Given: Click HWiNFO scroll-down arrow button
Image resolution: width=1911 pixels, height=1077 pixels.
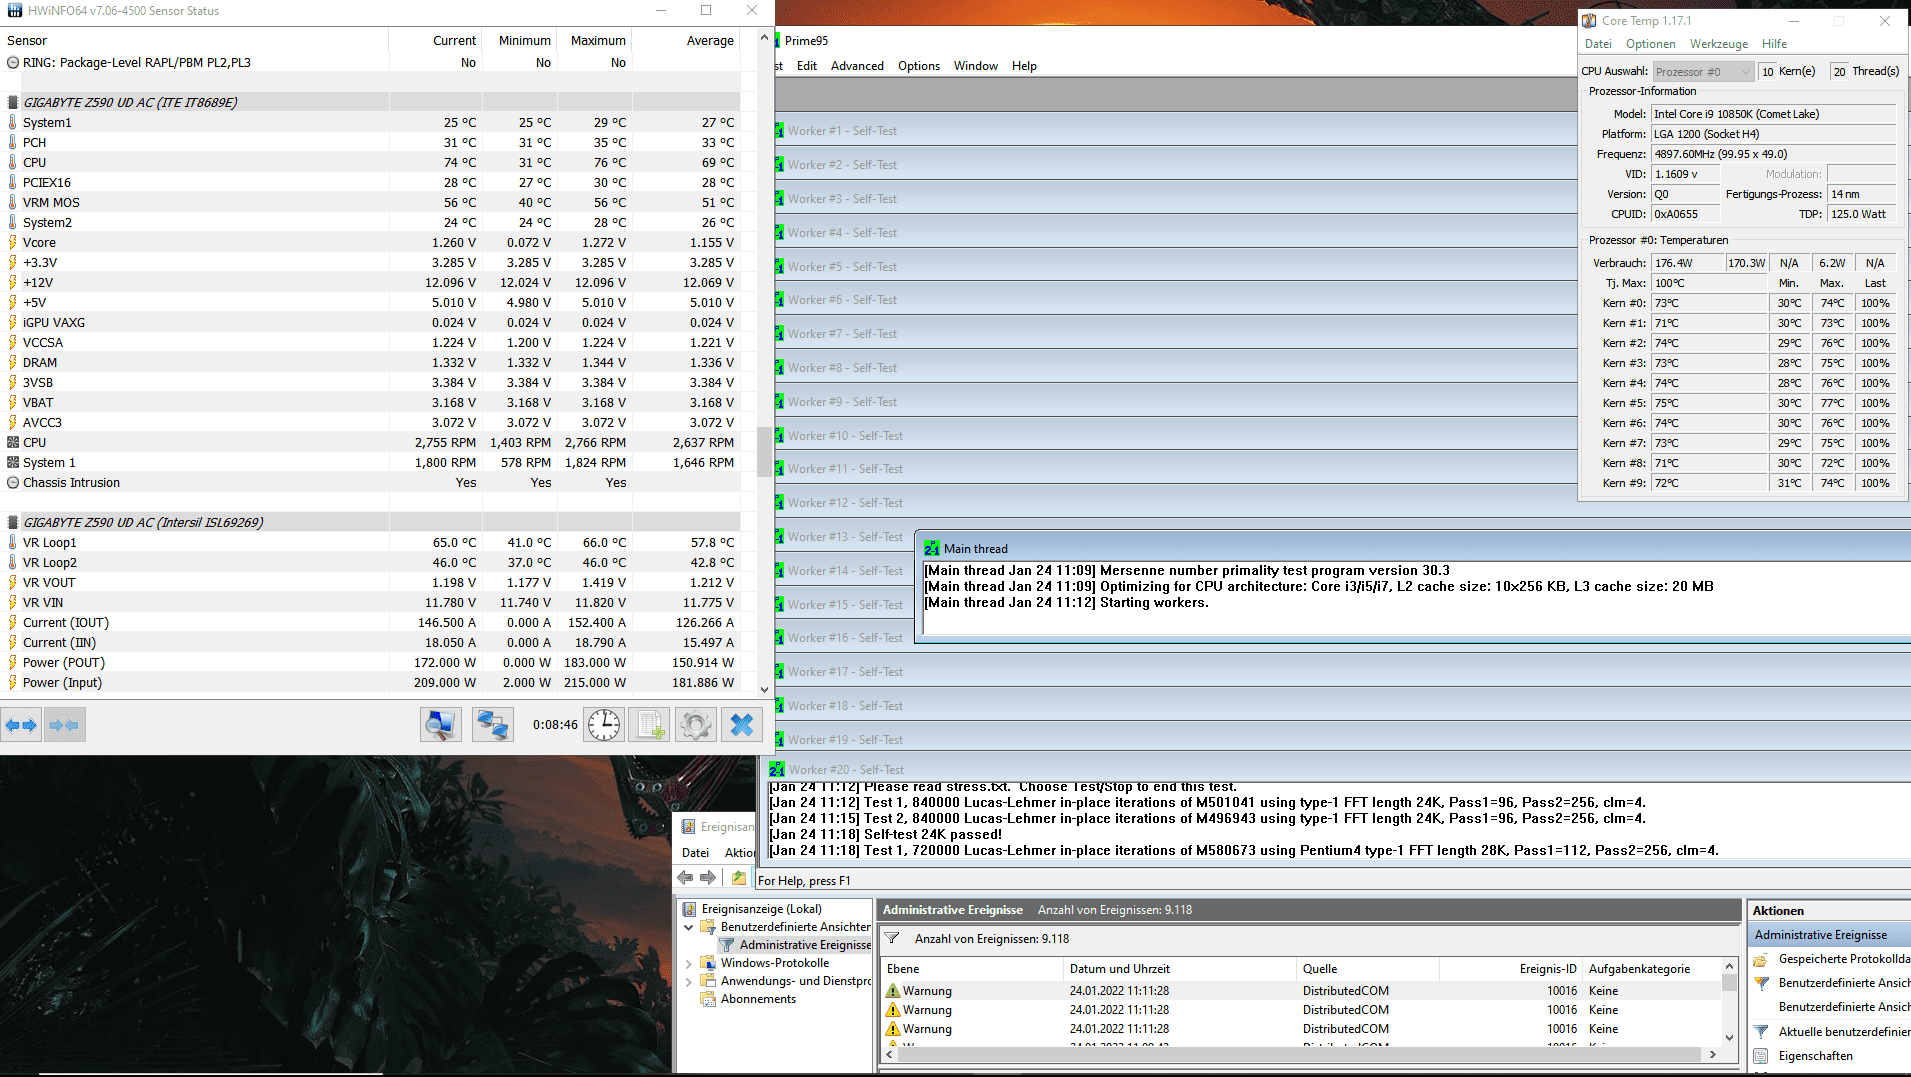Looking at the screenshot, I should click(764, 690).
